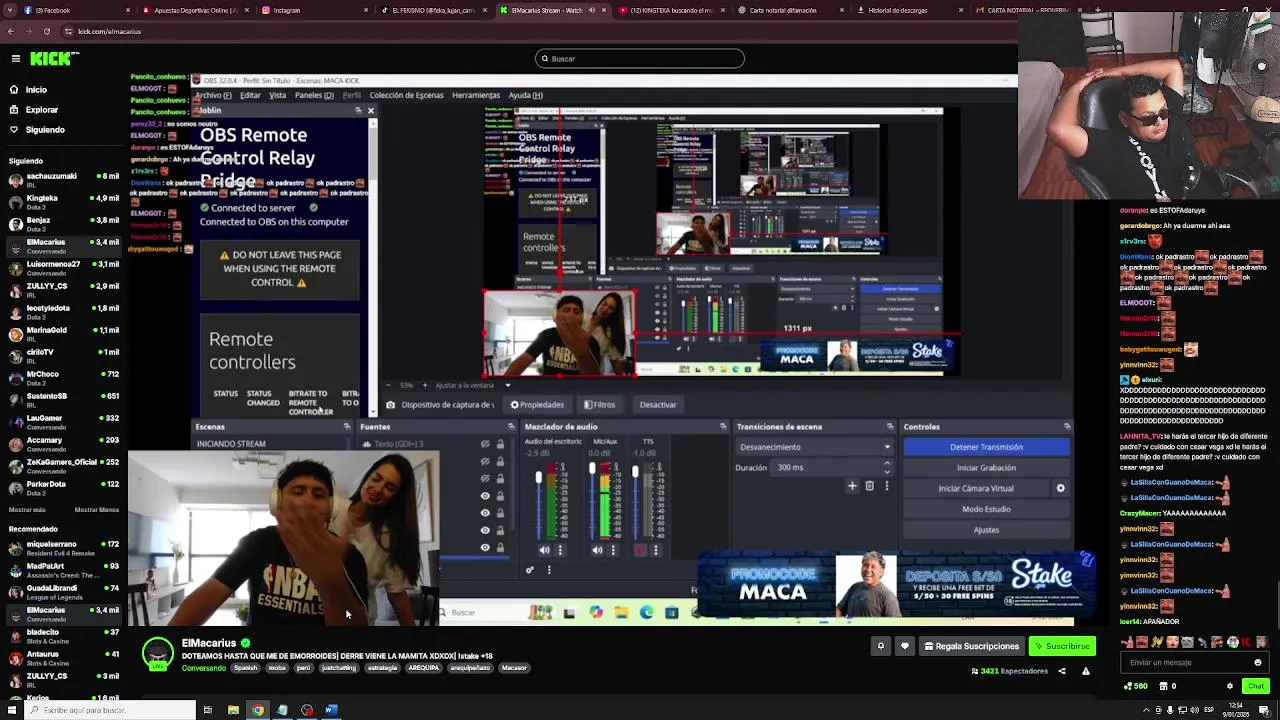This screenshot has height=720, width=1280.
Task: Switch to the Facebook browser tab
Action: click(75, 10)
